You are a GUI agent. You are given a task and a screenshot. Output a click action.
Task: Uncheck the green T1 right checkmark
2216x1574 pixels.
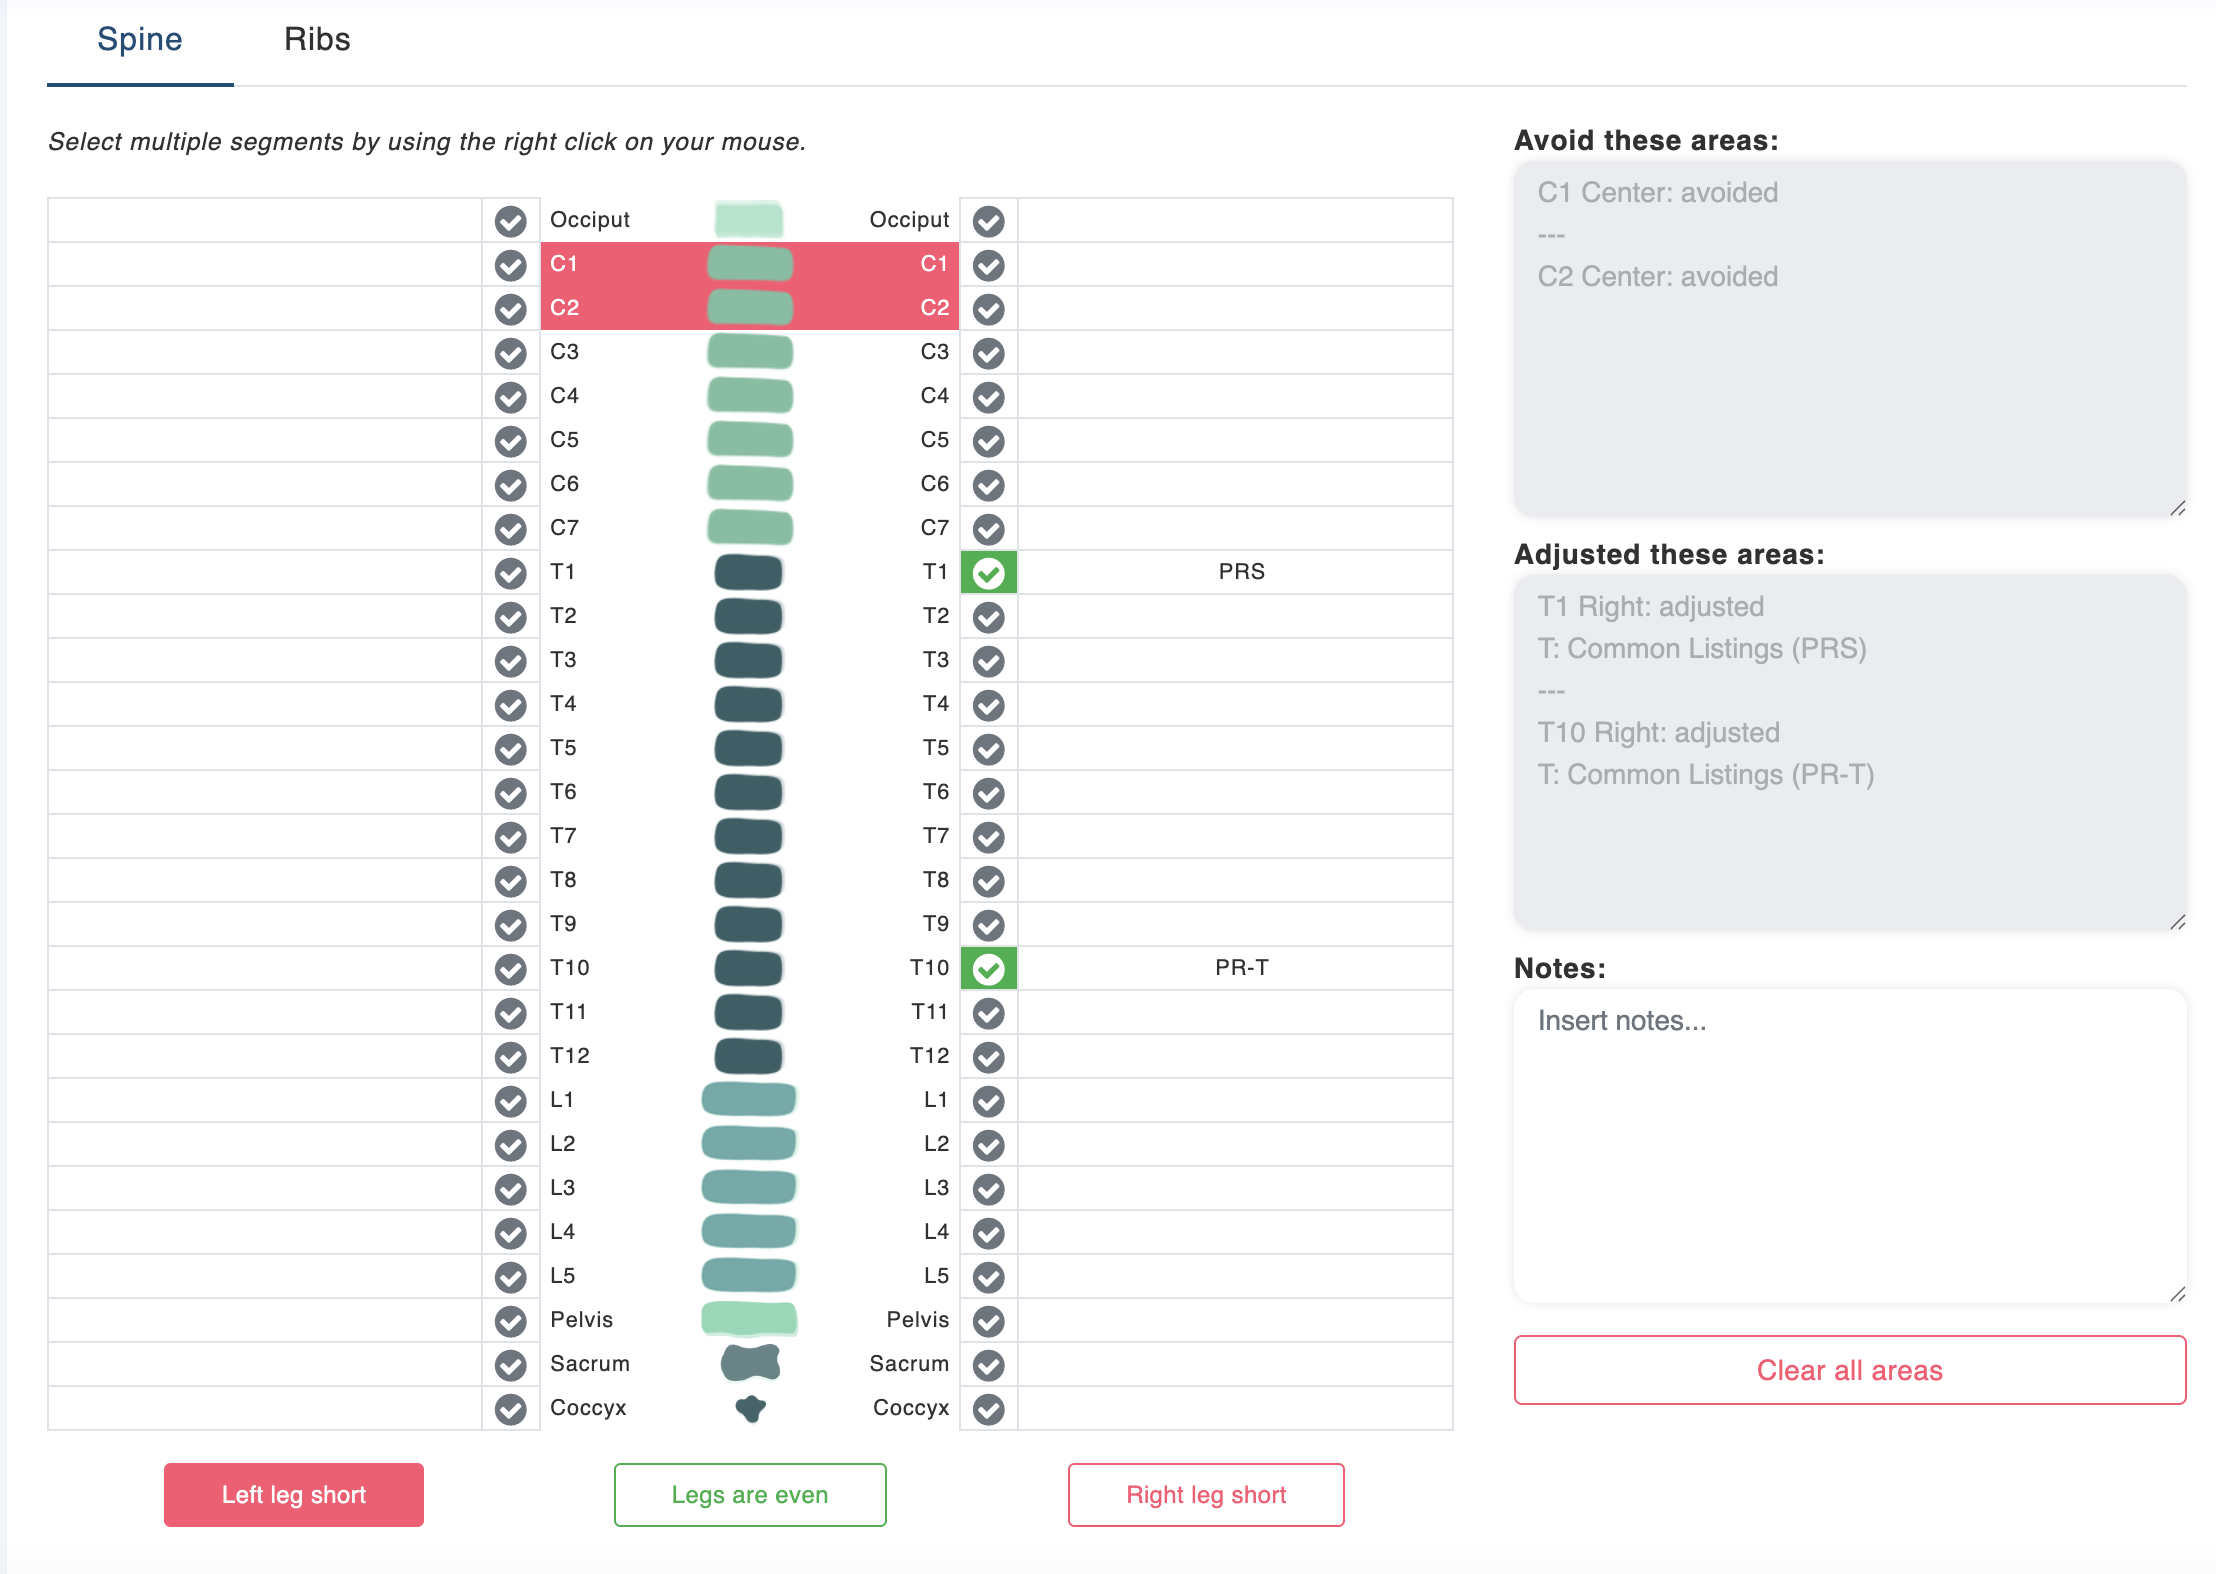pos(989,572)
